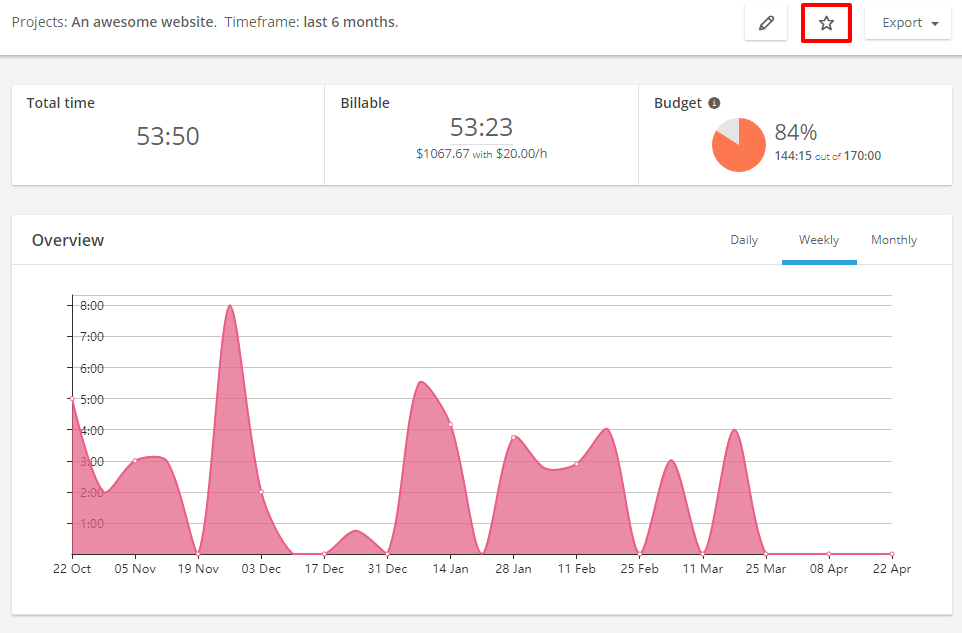The image size is (962, 633).
Task: Click the Billable time 53:23
Action: coord(481,127)
